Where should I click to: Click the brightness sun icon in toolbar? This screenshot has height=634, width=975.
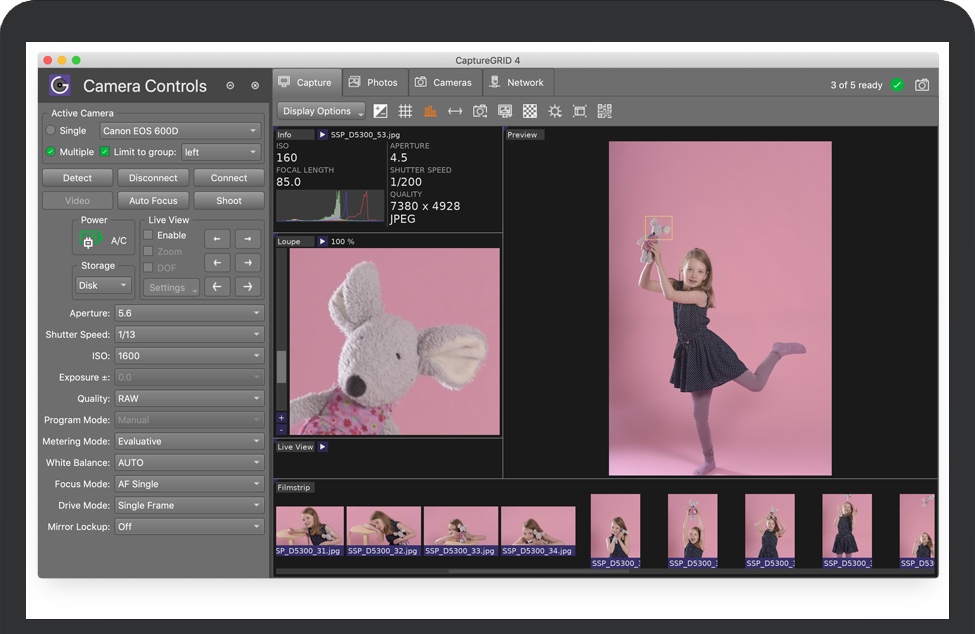[555, 111]
